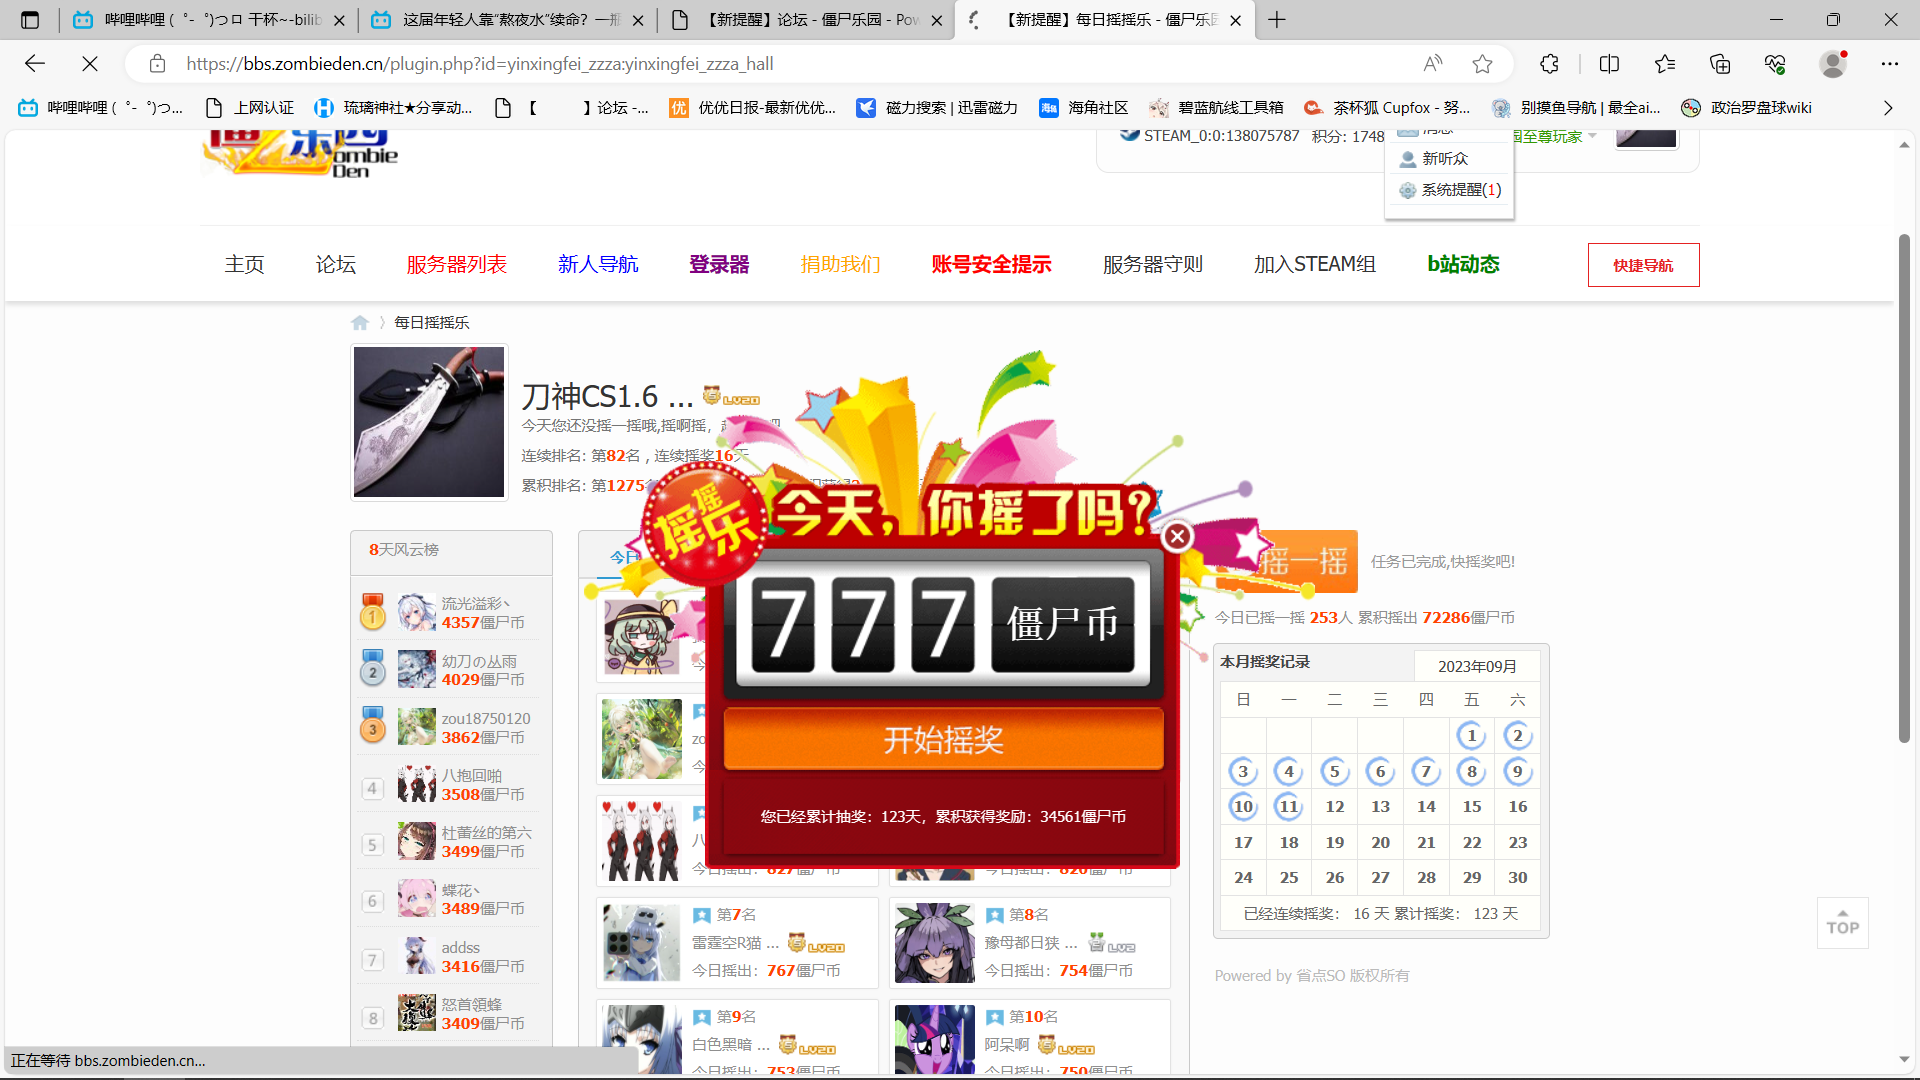Open 捐助我们 navigation item
Viewport: 1920px width, 1080px height.
tap(841, 264)
